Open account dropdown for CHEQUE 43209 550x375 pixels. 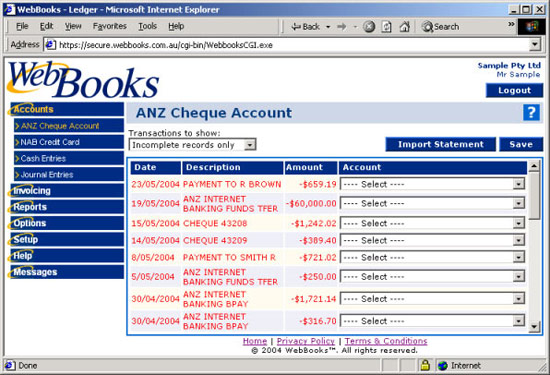pyautogui.click(x=518, y=240)
